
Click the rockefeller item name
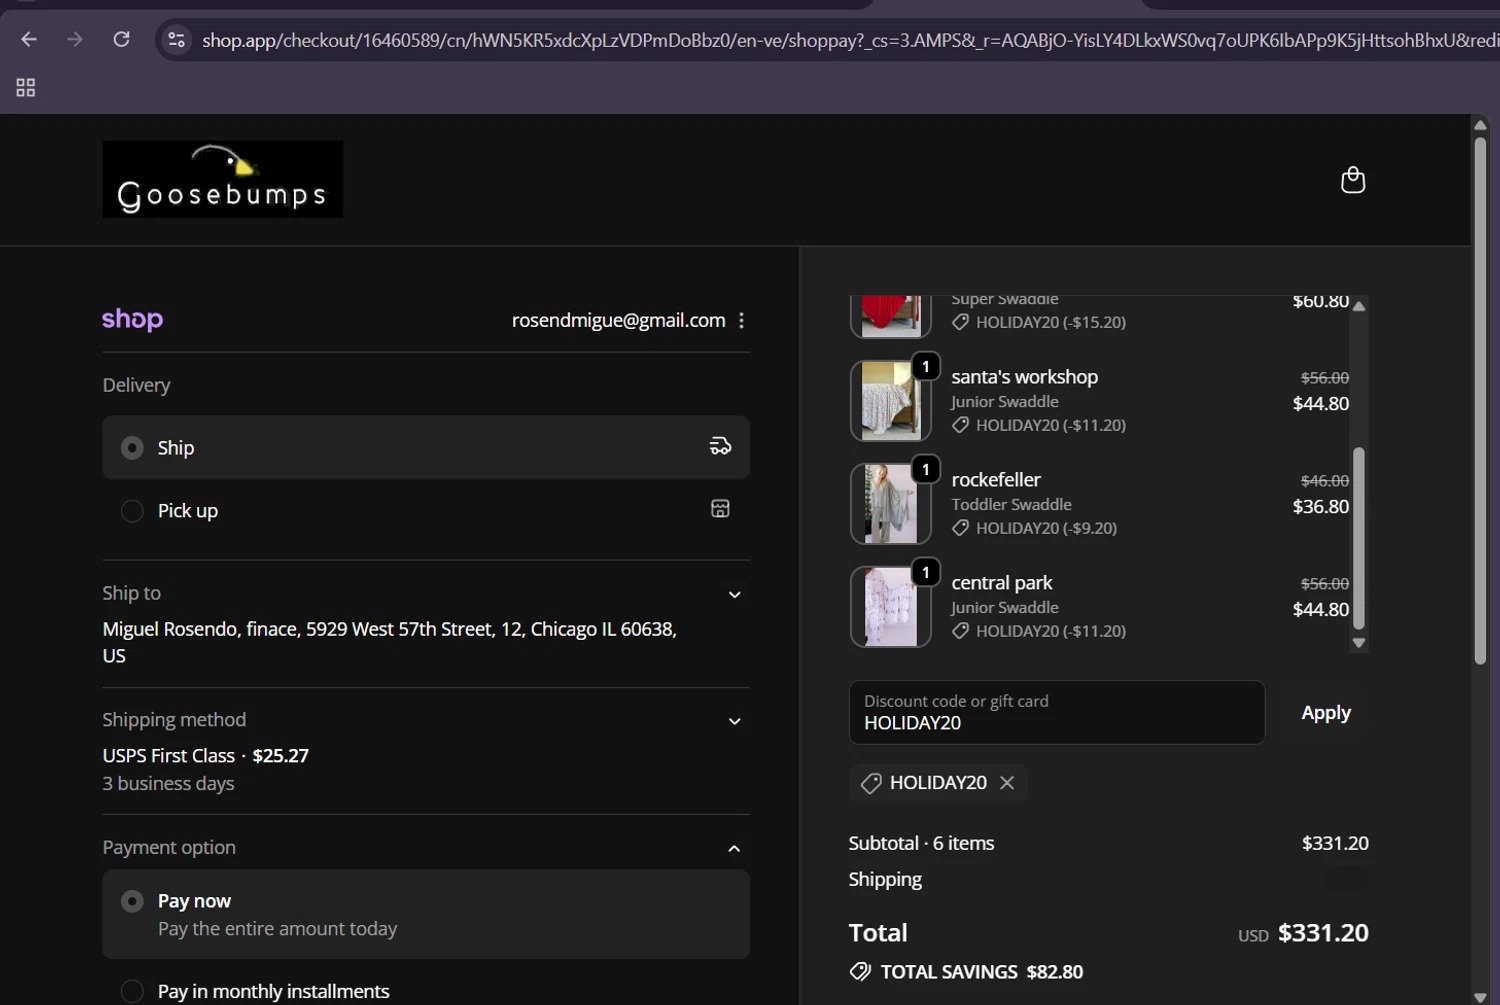(x=996, y=480)
